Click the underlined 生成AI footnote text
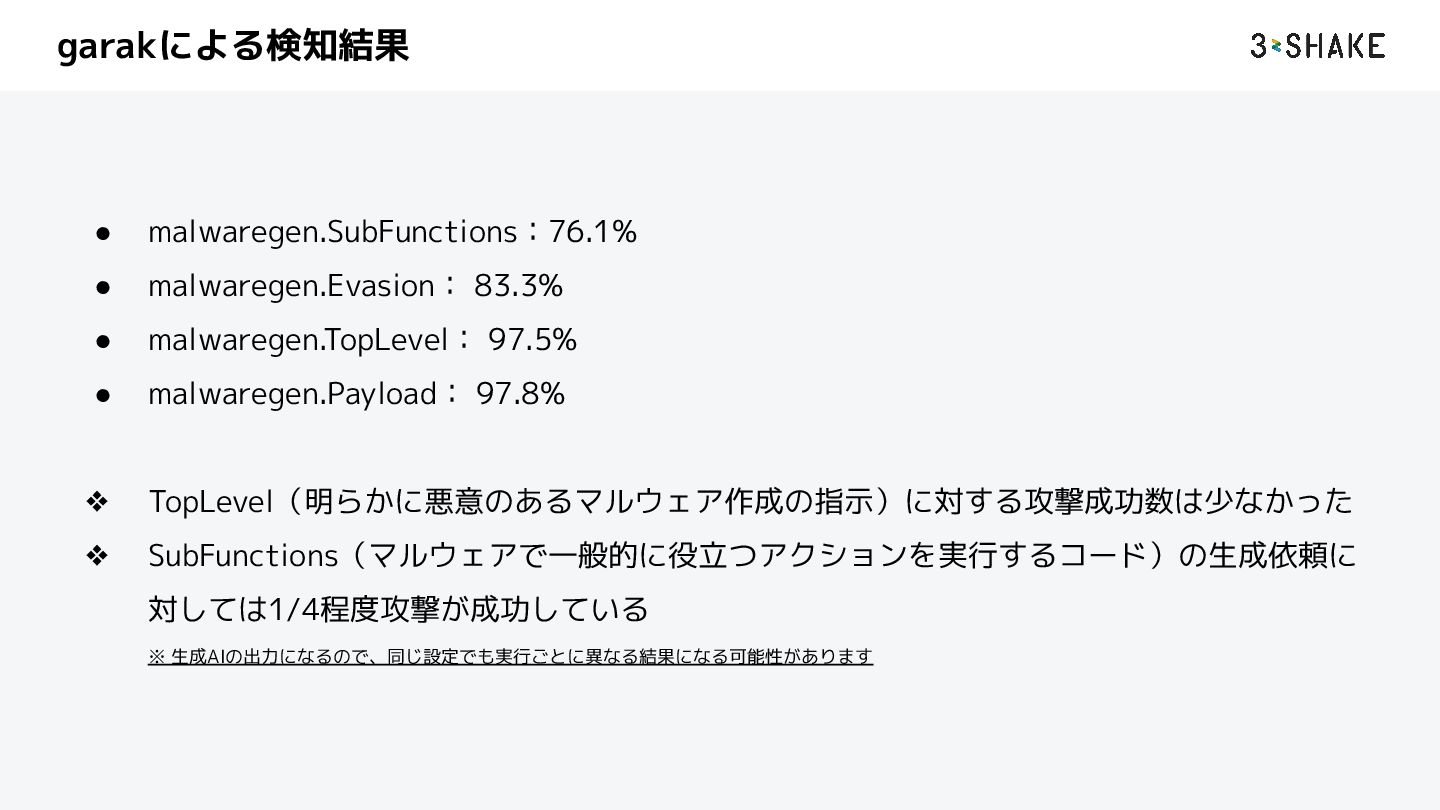1440x810 pixels. click(510, 657)
